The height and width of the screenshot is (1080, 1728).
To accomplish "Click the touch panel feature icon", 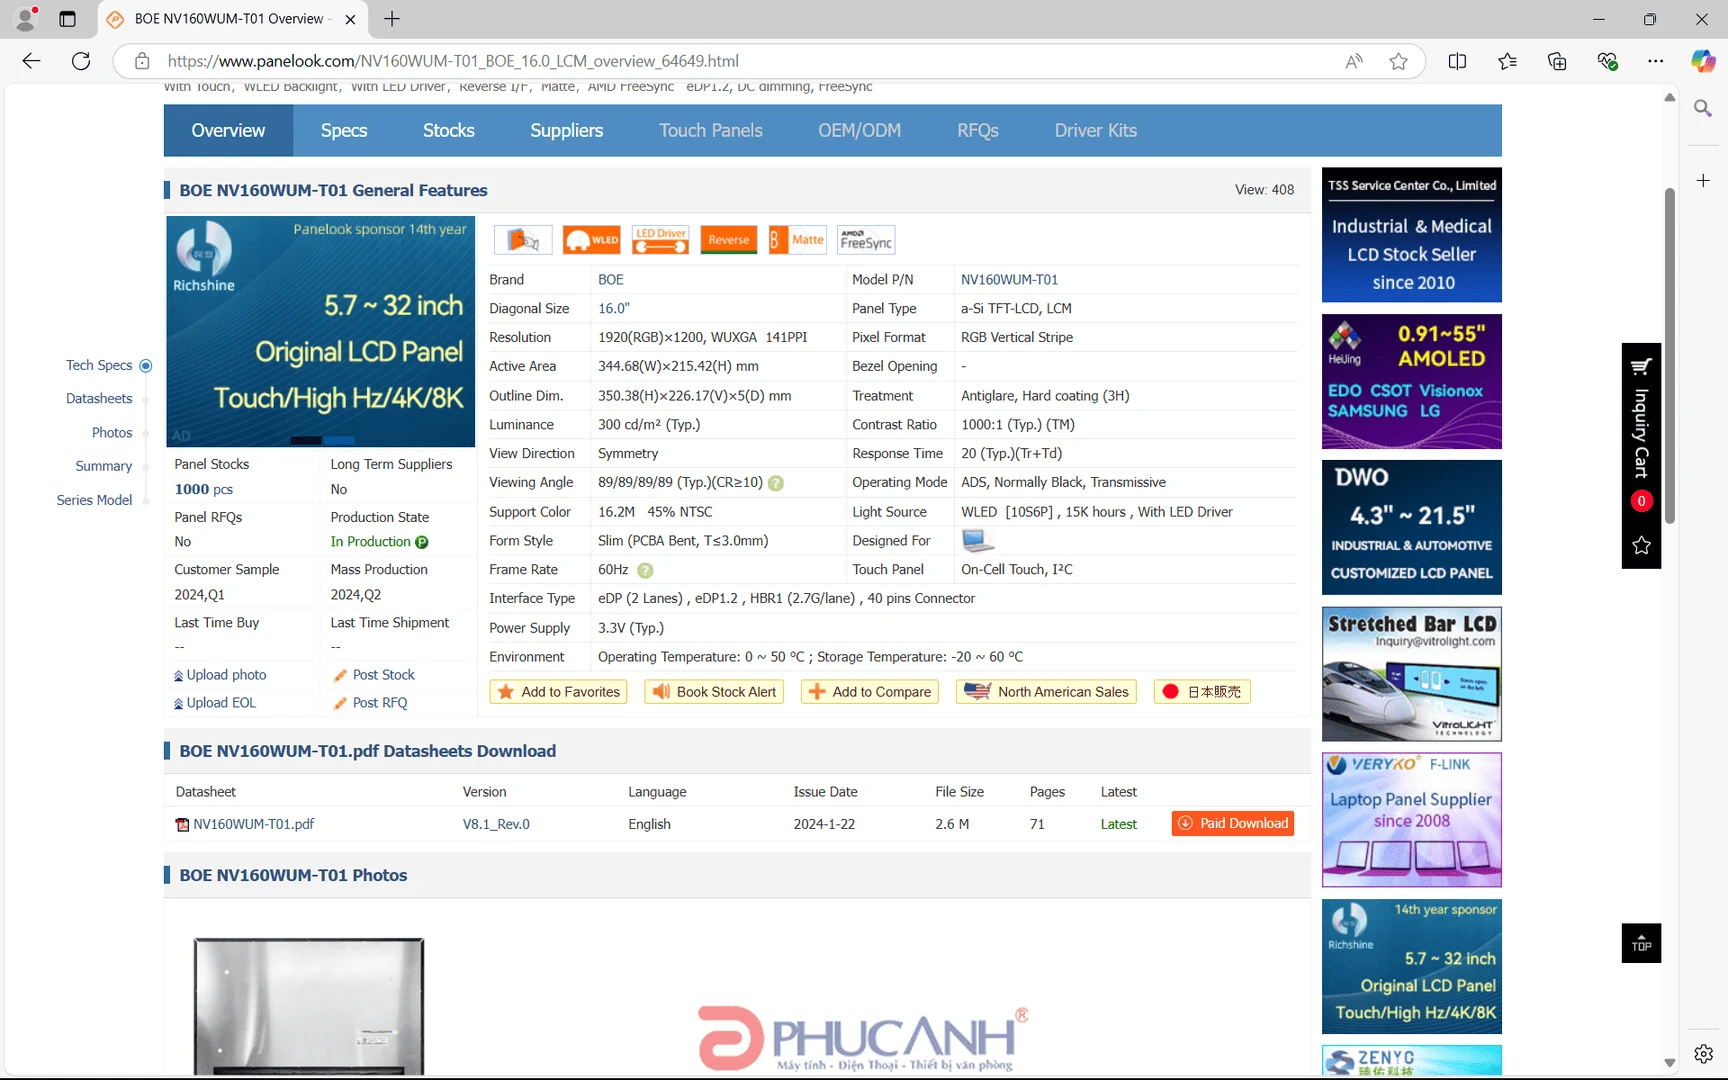I will pos(523,240).
